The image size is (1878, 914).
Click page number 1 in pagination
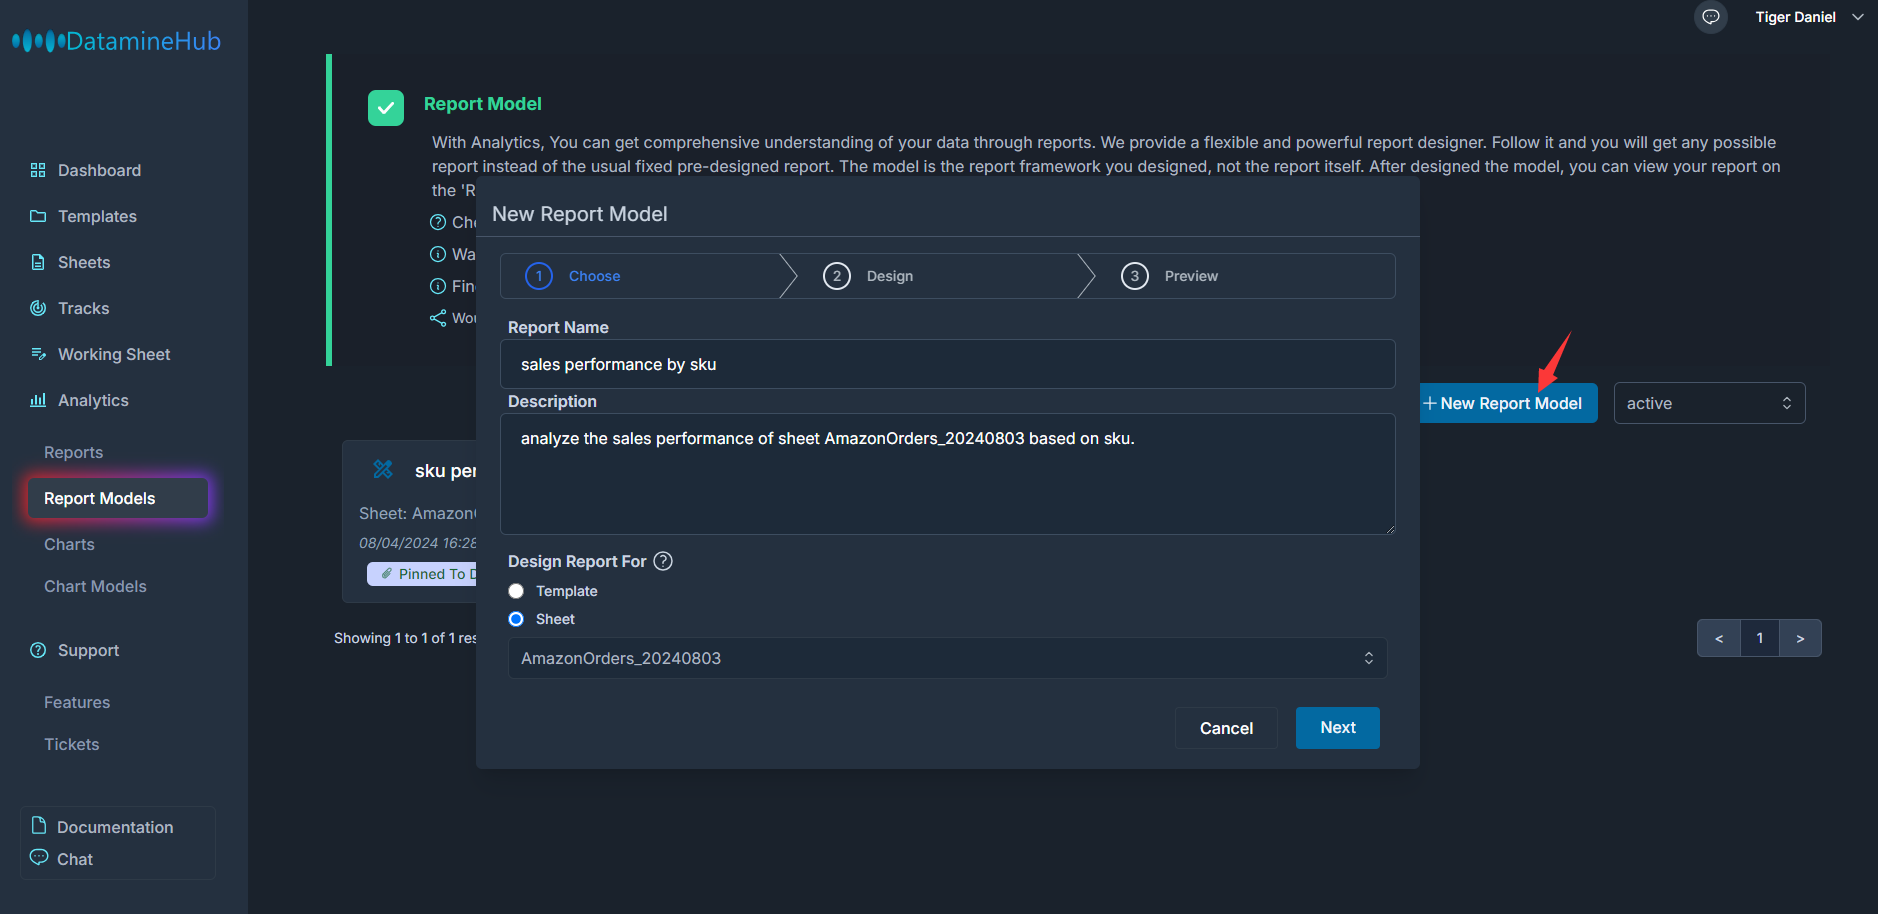tap(1760, 638)
